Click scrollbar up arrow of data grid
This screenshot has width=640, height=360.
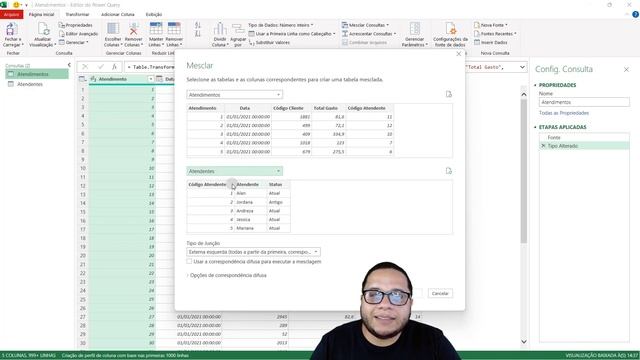pyautogui.click(x=524, y=95)
